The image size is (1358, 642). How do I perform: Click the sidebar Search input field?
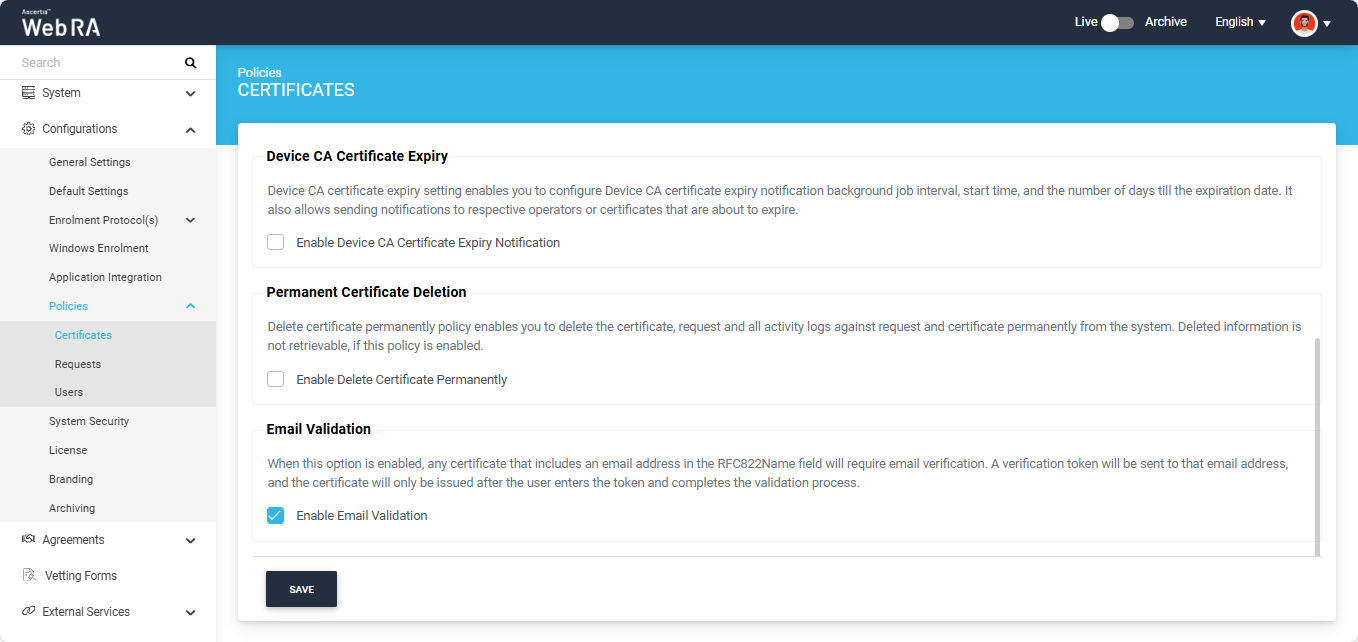(x=95, y=63)
